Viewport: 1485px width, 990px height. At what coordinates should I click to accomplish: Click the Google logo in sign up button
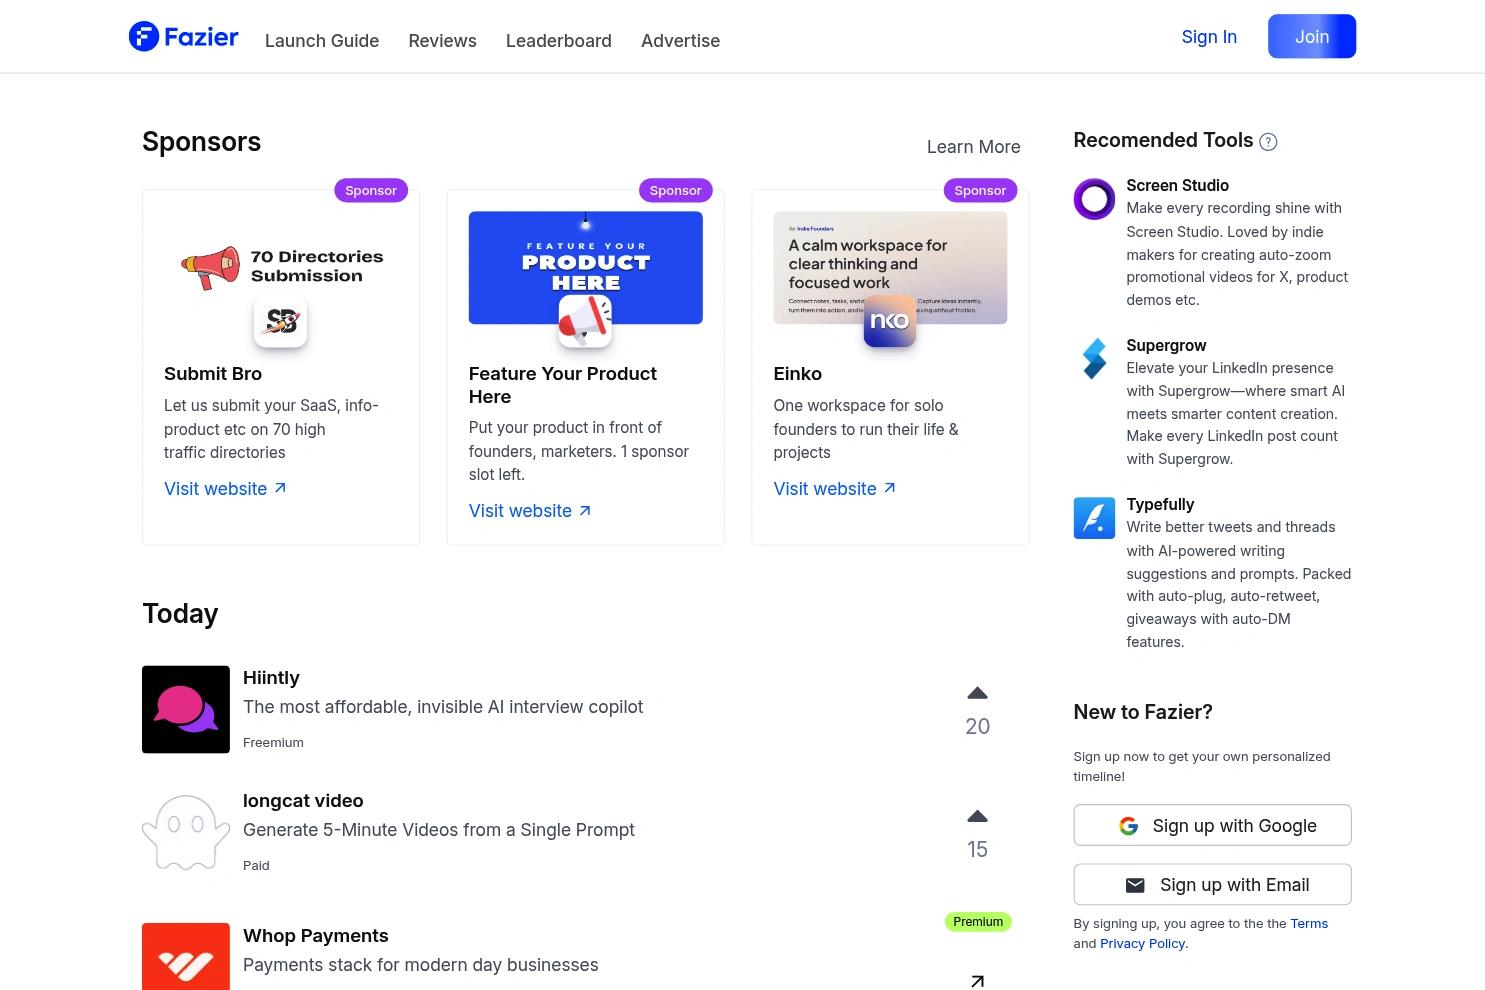pos(1128,826)
